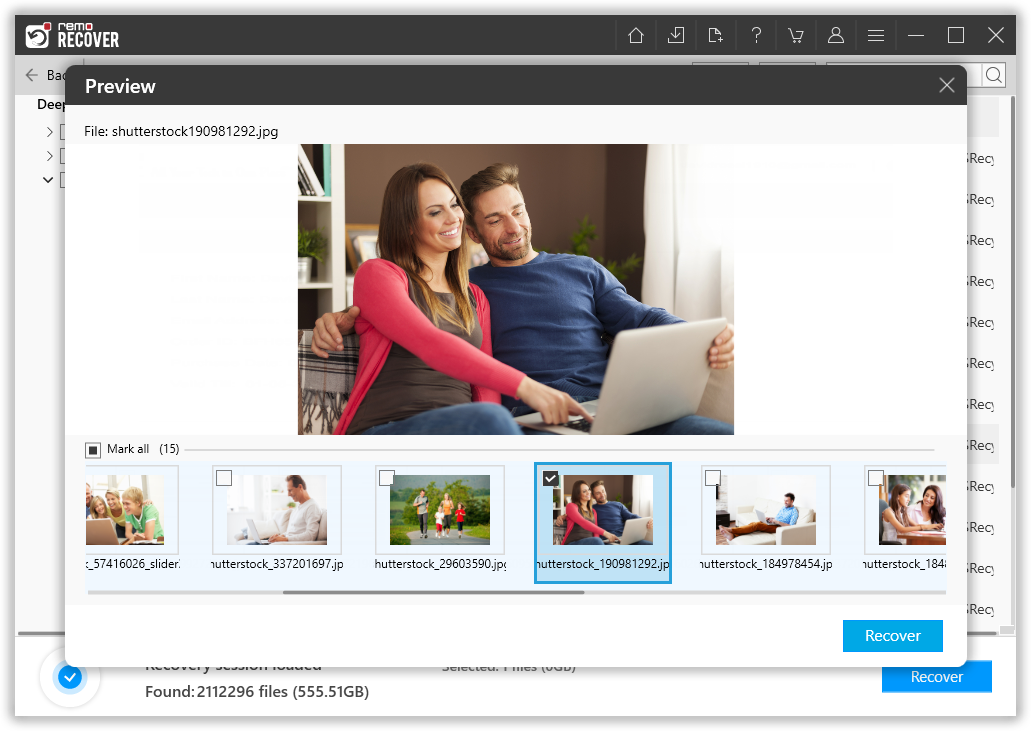
Task: Click the Home icon in the toolbar
Action: point(635,34)
